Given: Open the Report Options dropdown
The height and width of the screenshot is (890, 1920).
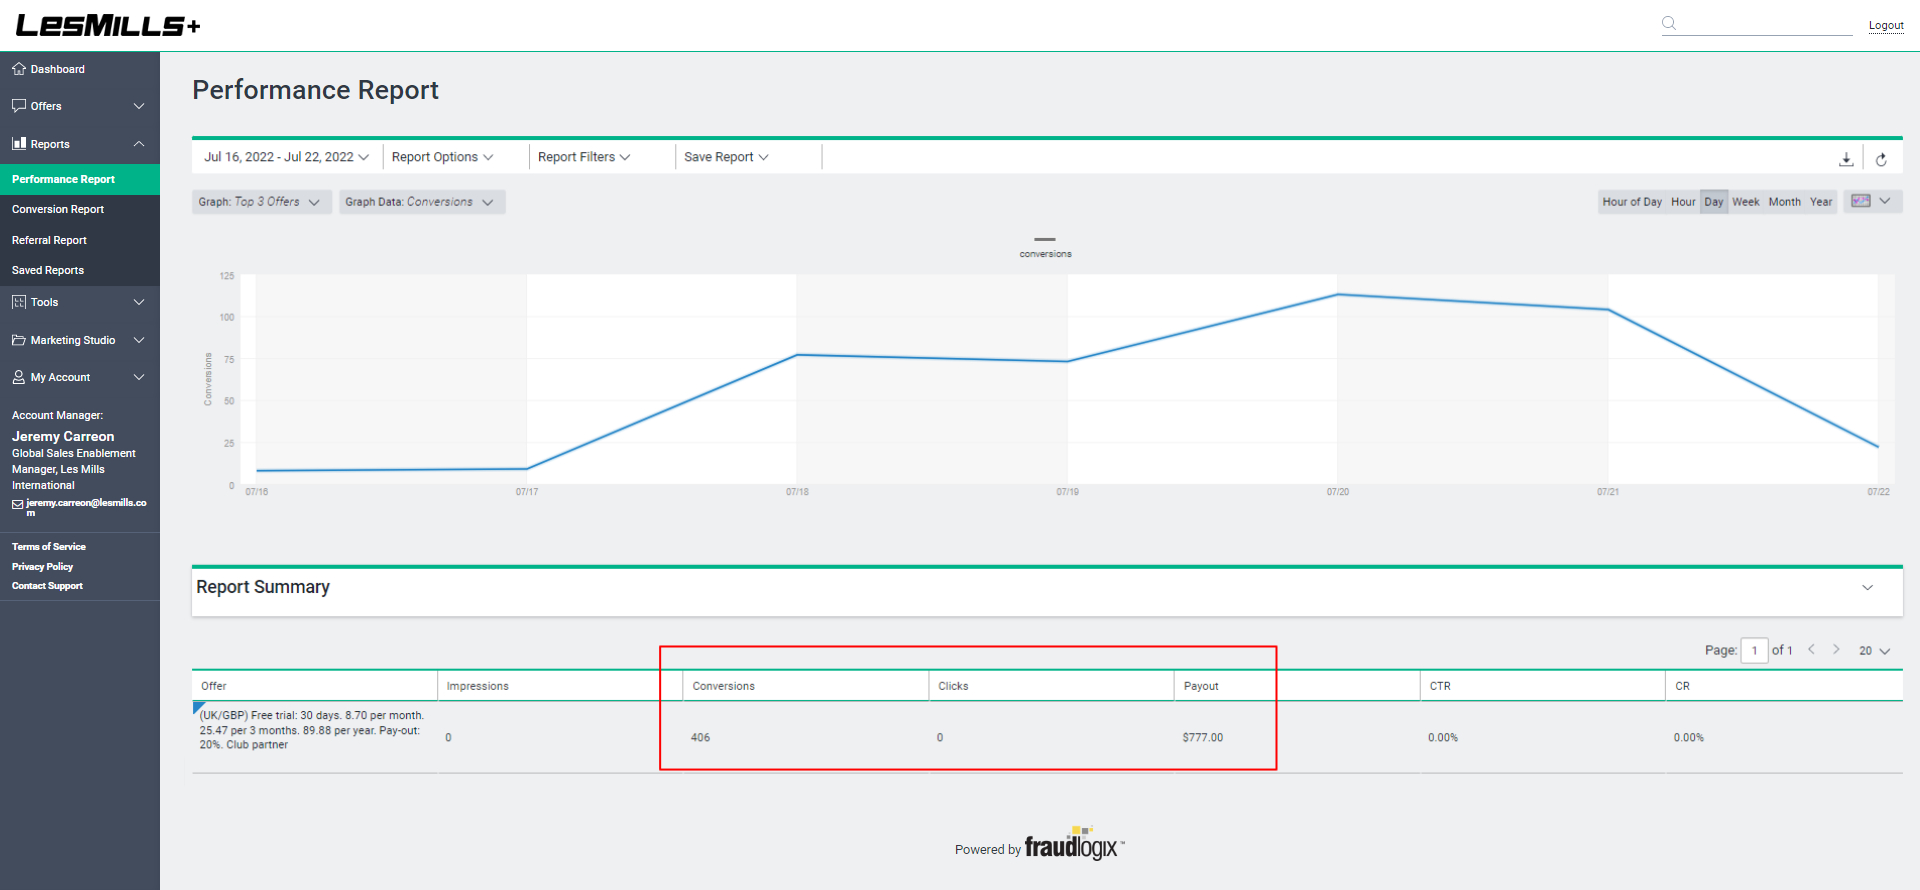Looking at the screenshot, I should pos(442,157).
